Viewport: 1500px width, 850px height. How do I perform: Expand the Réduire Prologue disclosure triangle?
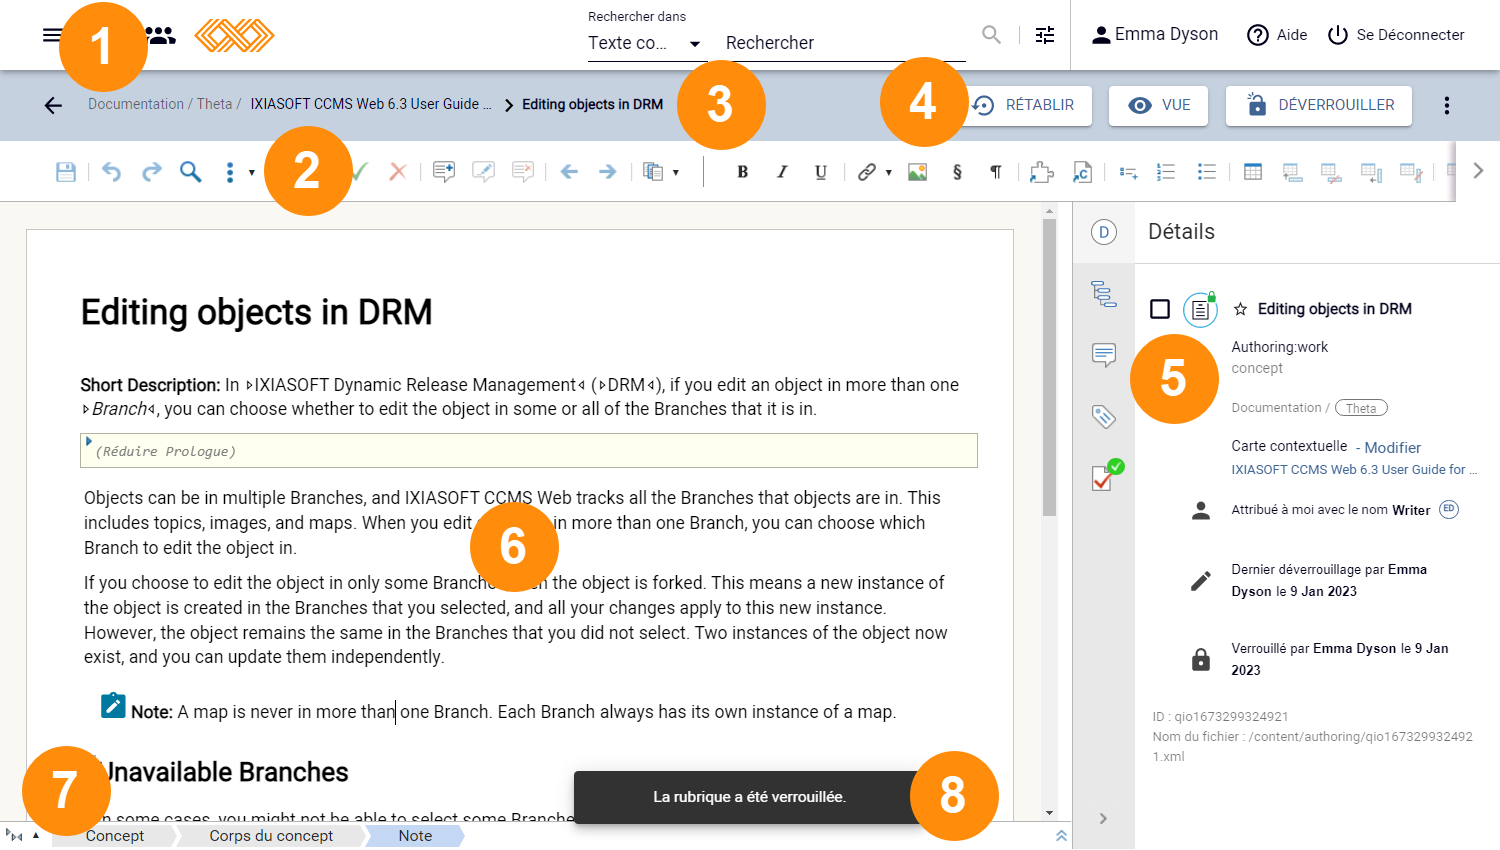click(89, 441)
